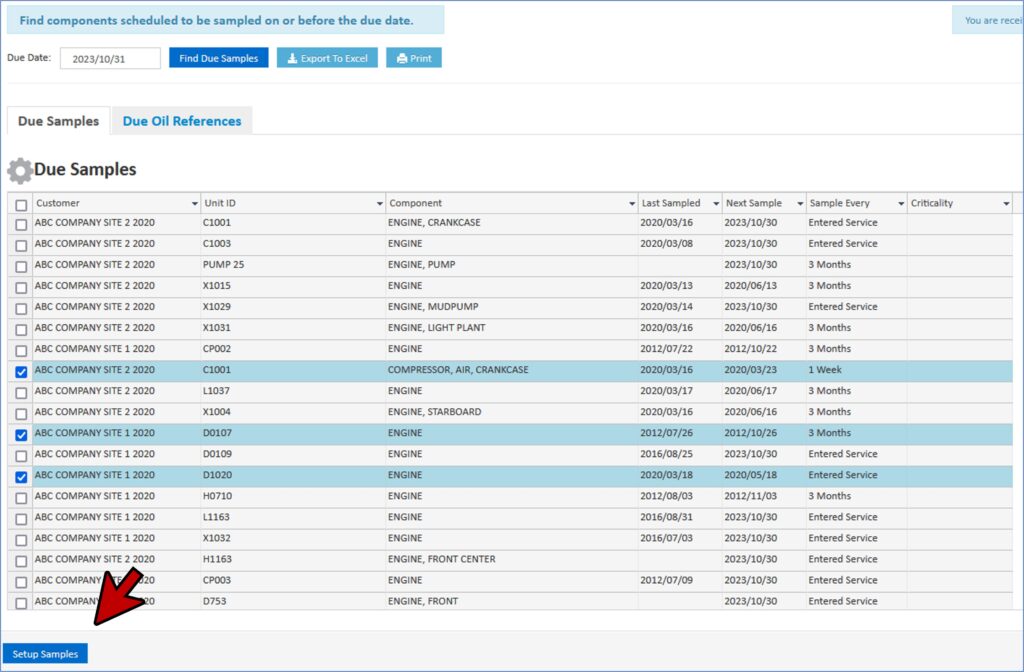Open the Customer column filter dropdown

pos(194,204)
